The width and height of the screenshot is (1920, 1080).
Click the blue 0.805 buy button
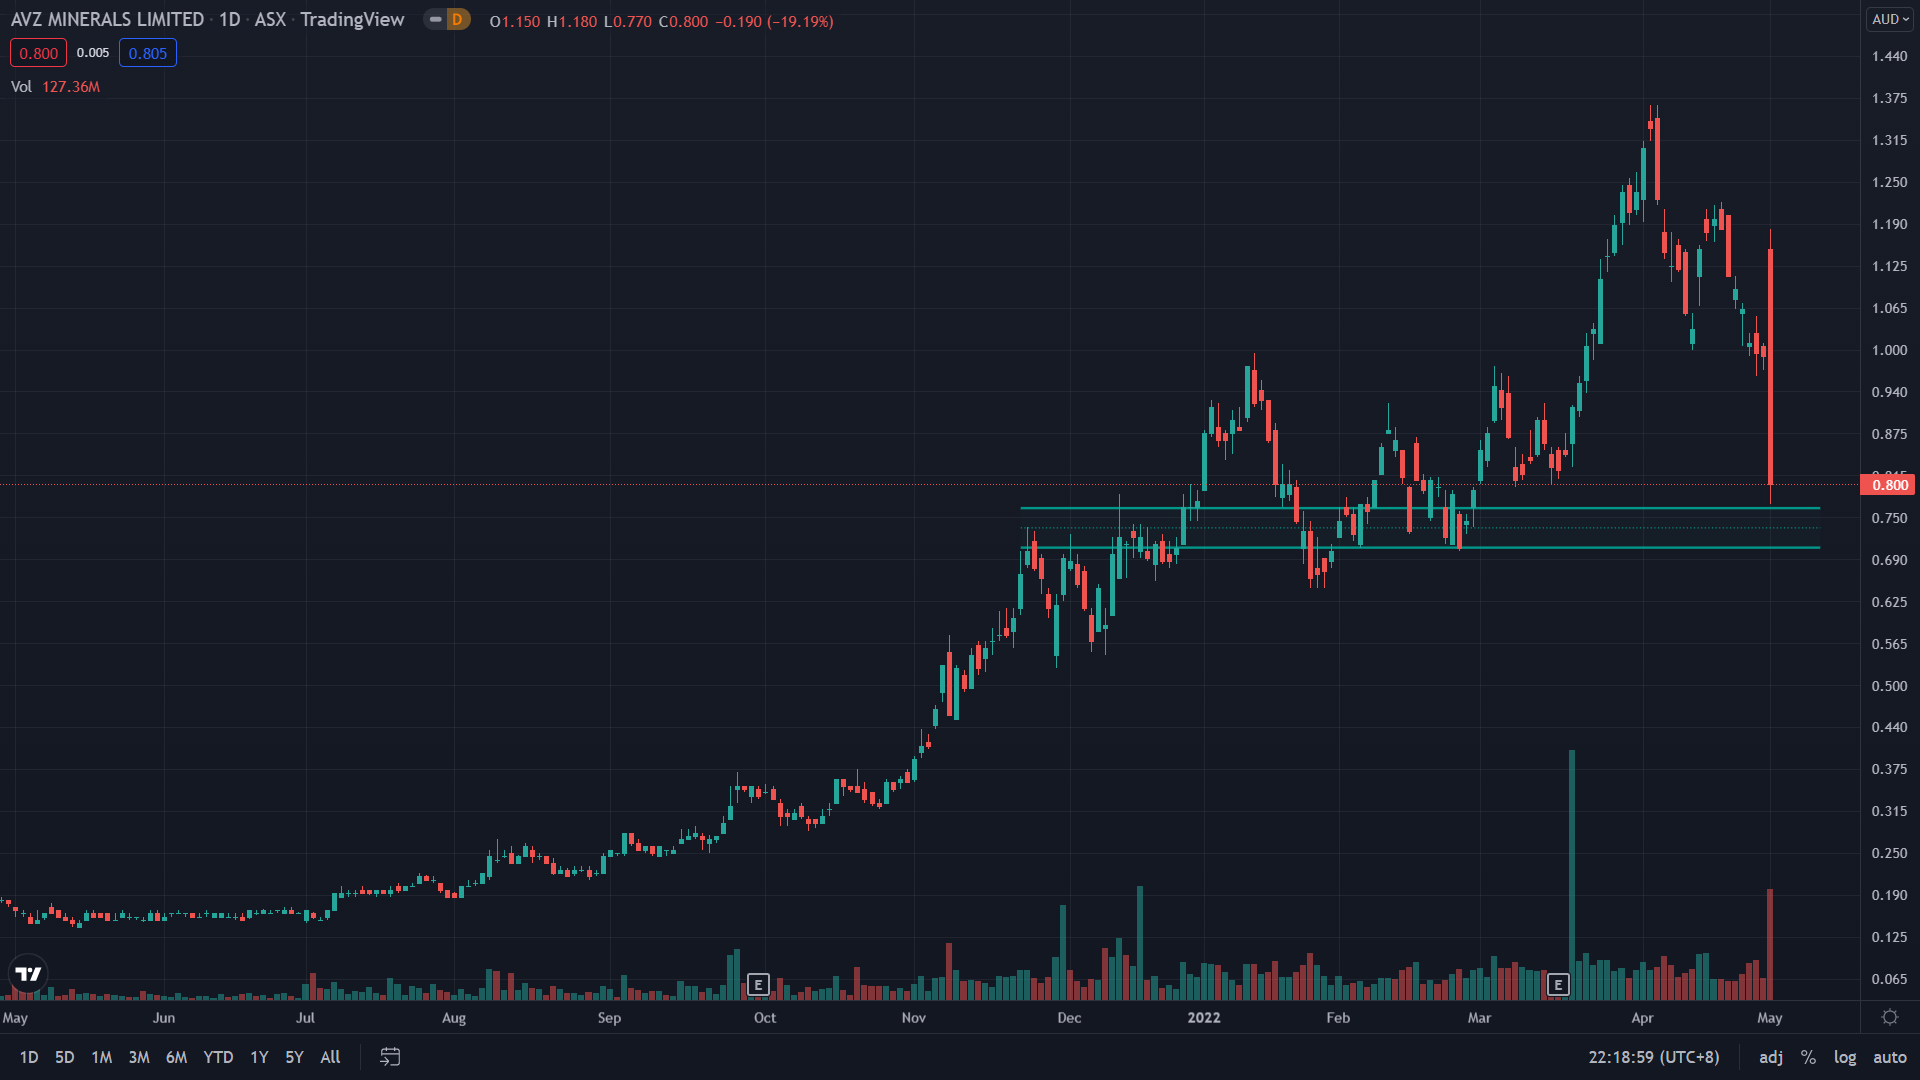click(148, 53)
